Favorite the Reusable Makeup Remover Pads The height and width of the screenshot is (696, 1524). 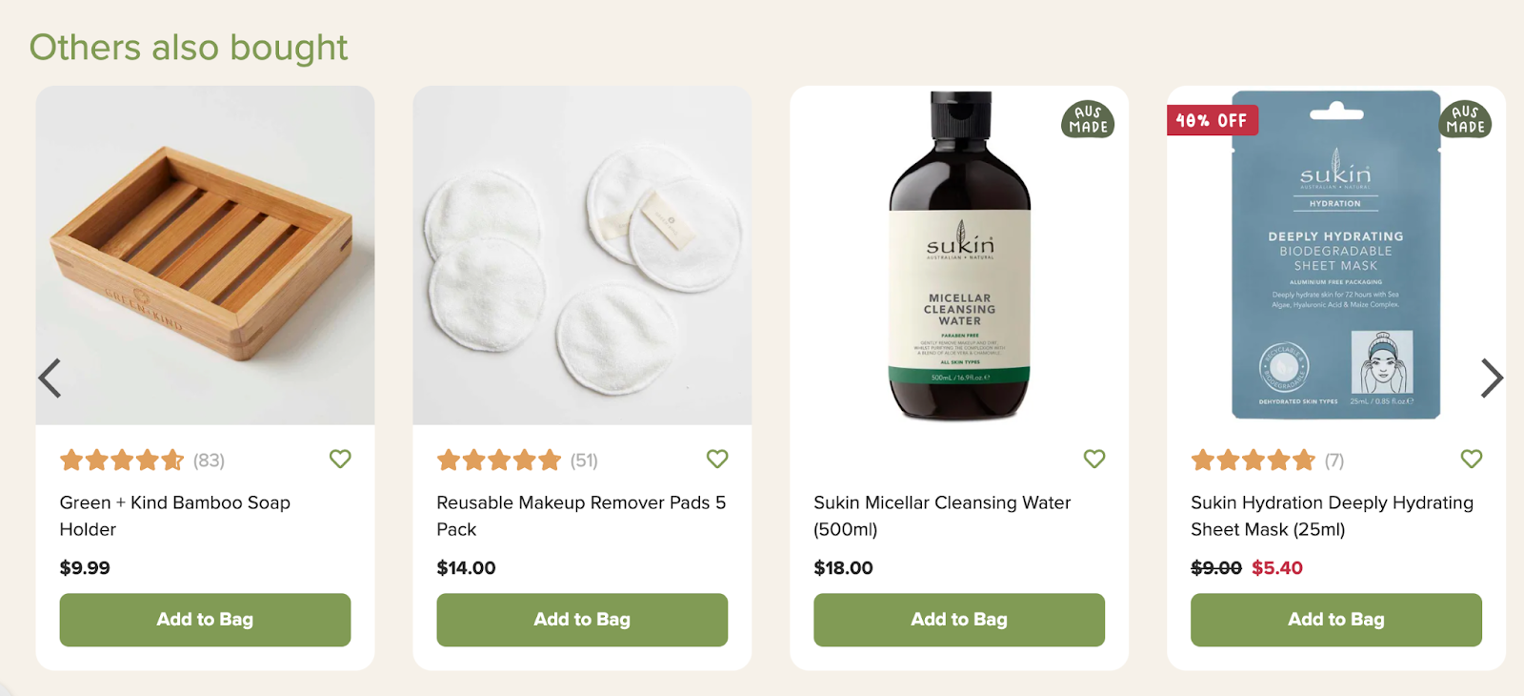coord(717,459)
